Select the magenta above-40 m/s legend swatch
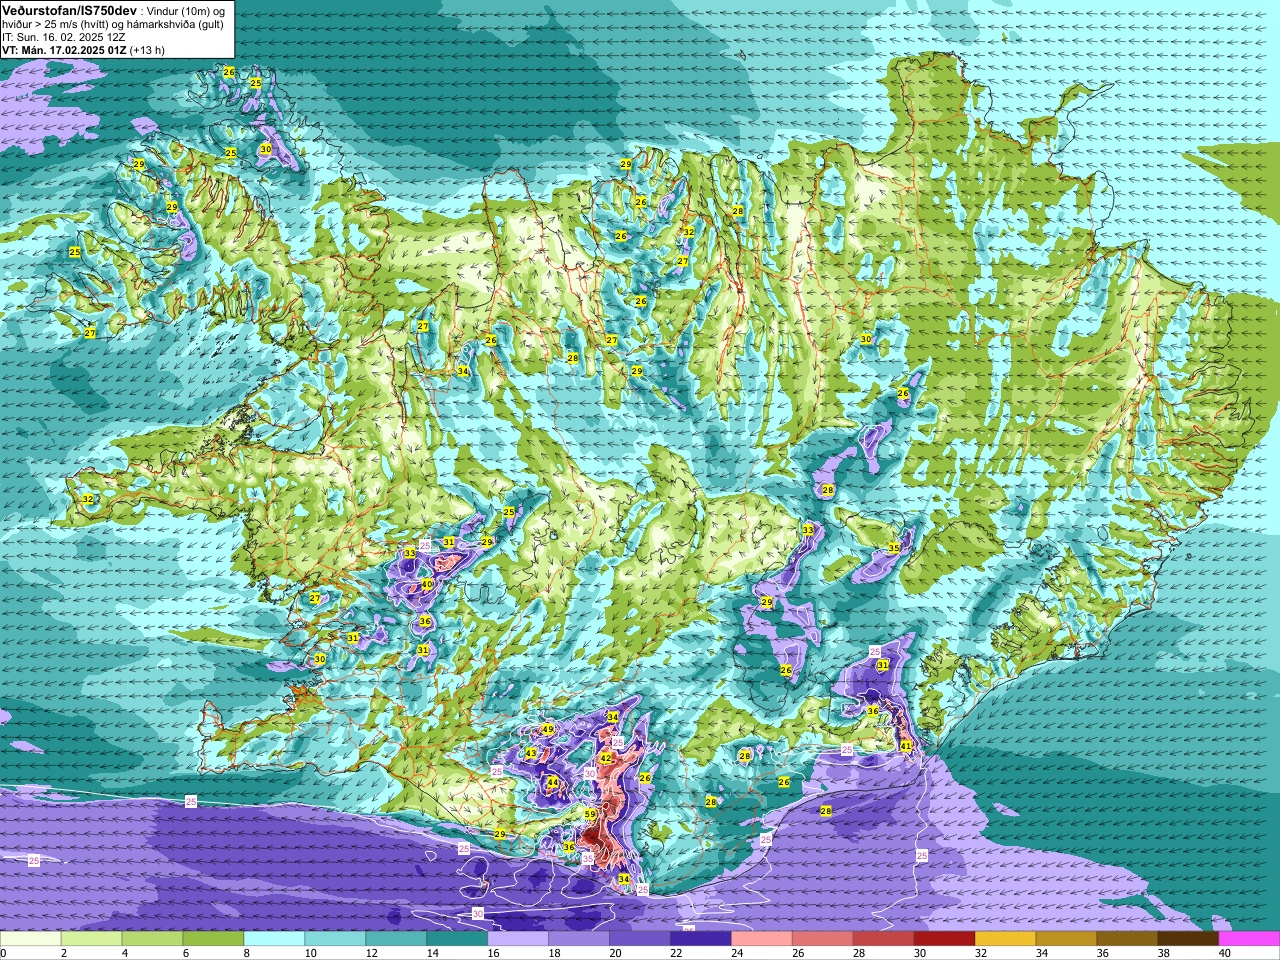Image resolution: width=1280 pixels, height=960 pixels. (1249, 939)
